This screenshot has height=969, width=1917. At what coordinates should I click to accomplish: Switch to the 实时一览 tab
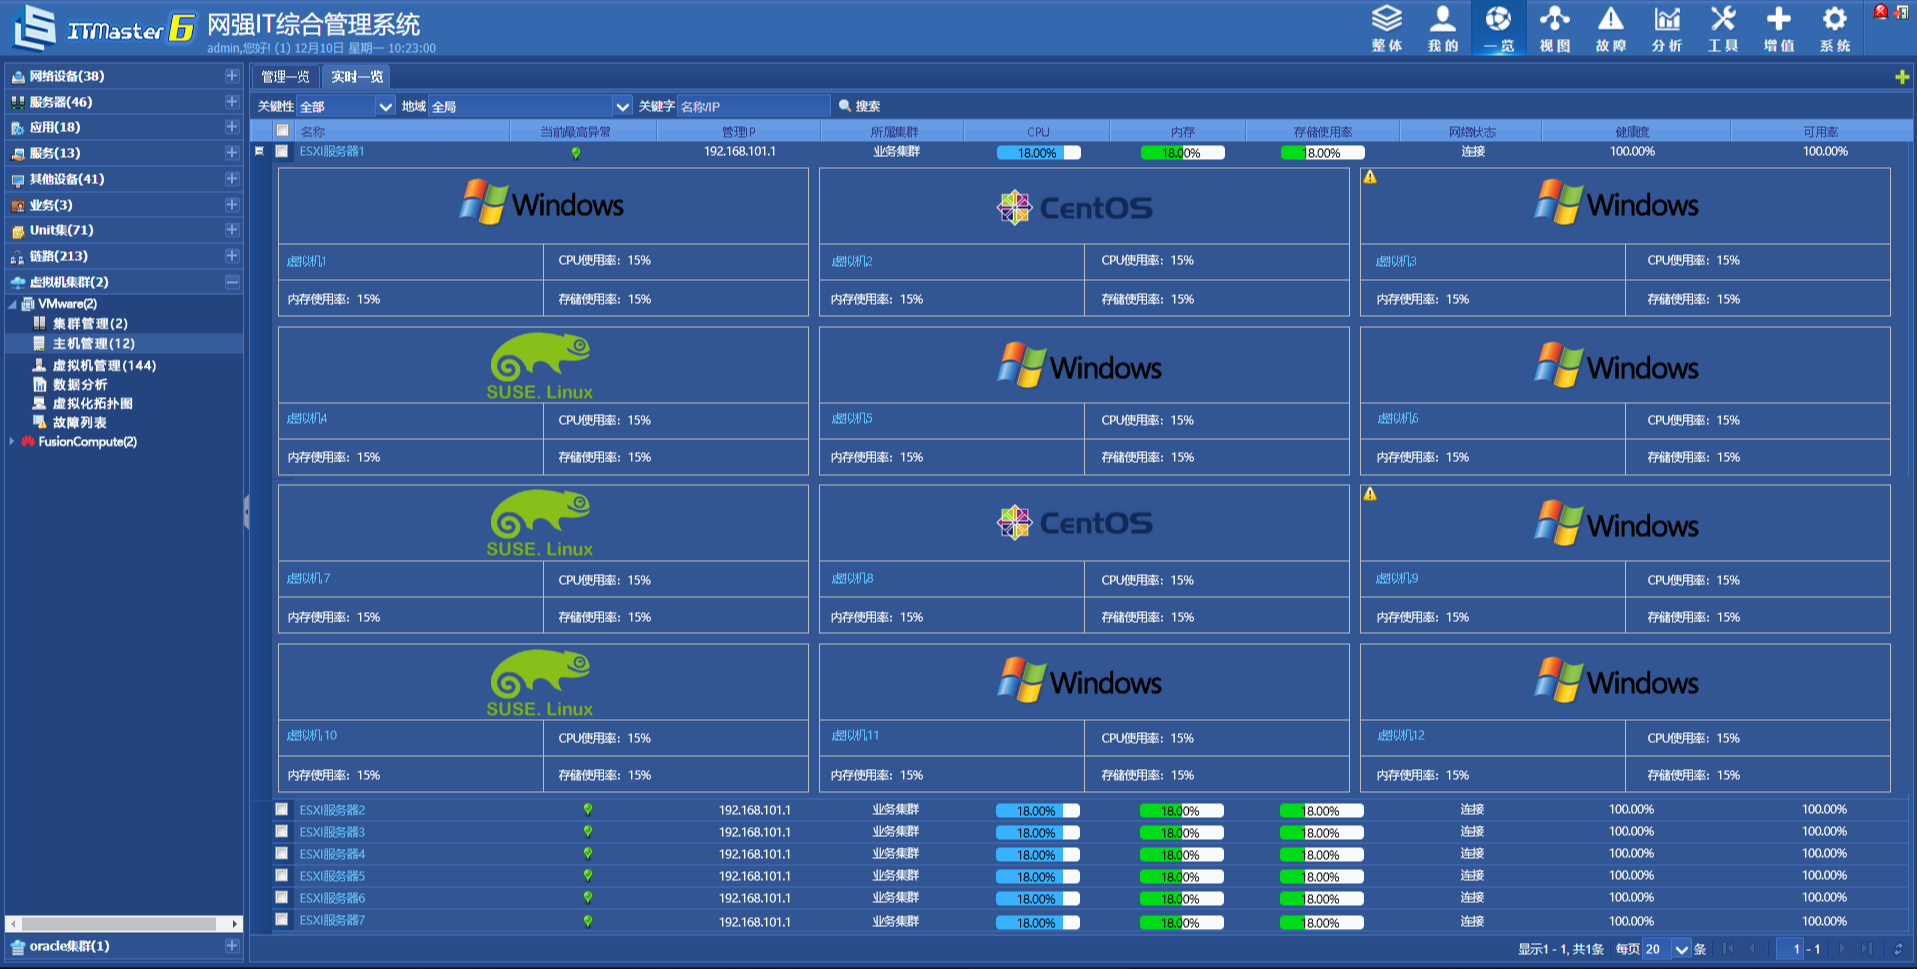(357, 77)
